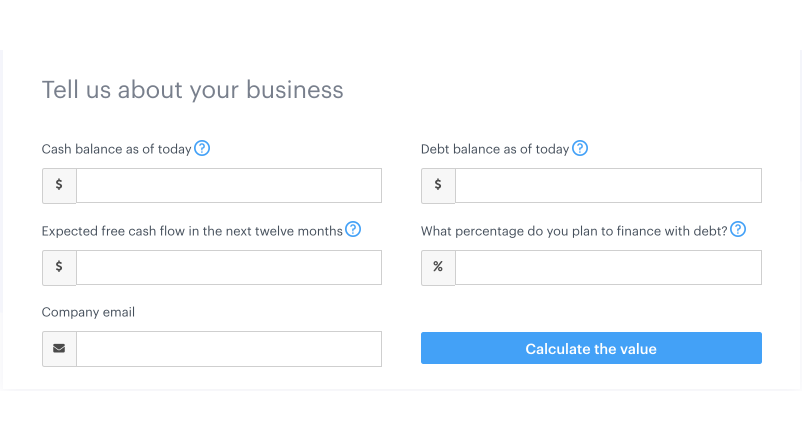Open help tooltip for Debt balance
The width and height of the screenshot is (802, 441).
(580, 148)
